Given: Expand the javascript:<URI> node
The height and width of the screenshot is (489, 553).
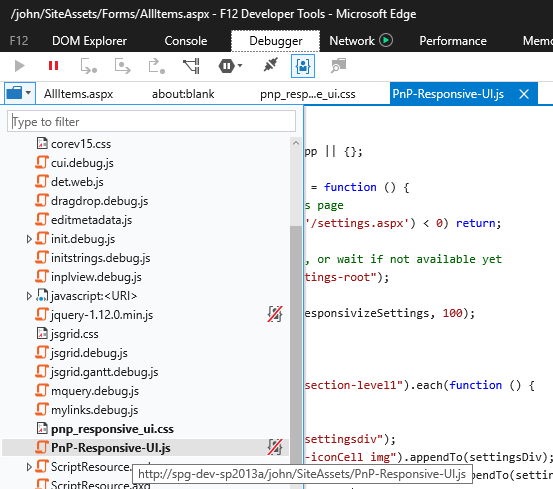Looking at the screenshot, I should tap(29, 296).
